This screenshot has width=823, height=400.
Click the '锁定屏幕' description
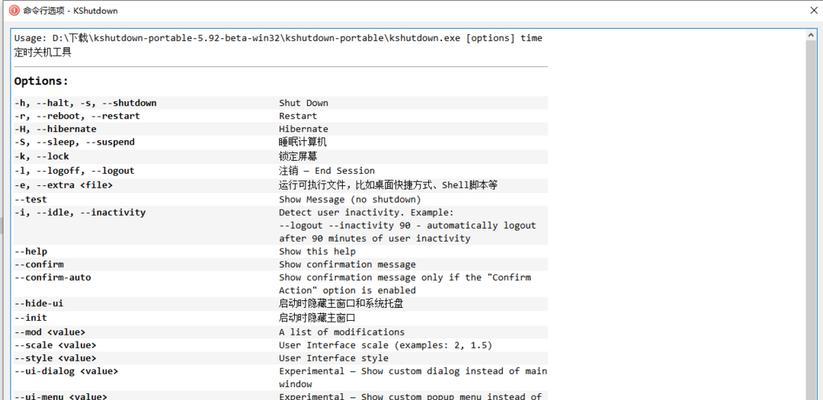[298, 156]
